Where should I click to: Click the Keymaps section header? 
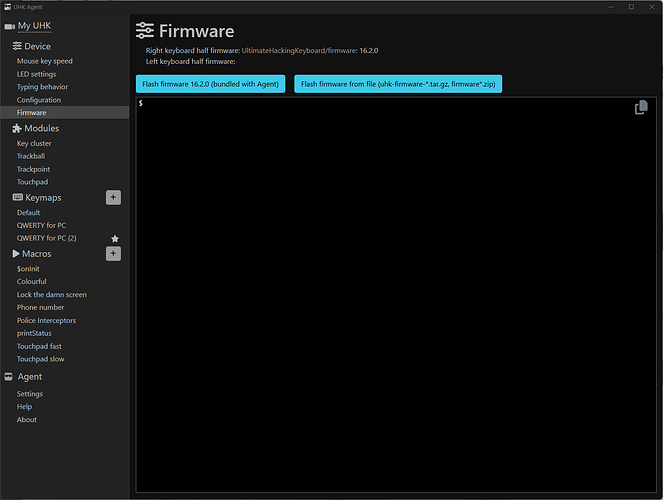coord(43,198)
